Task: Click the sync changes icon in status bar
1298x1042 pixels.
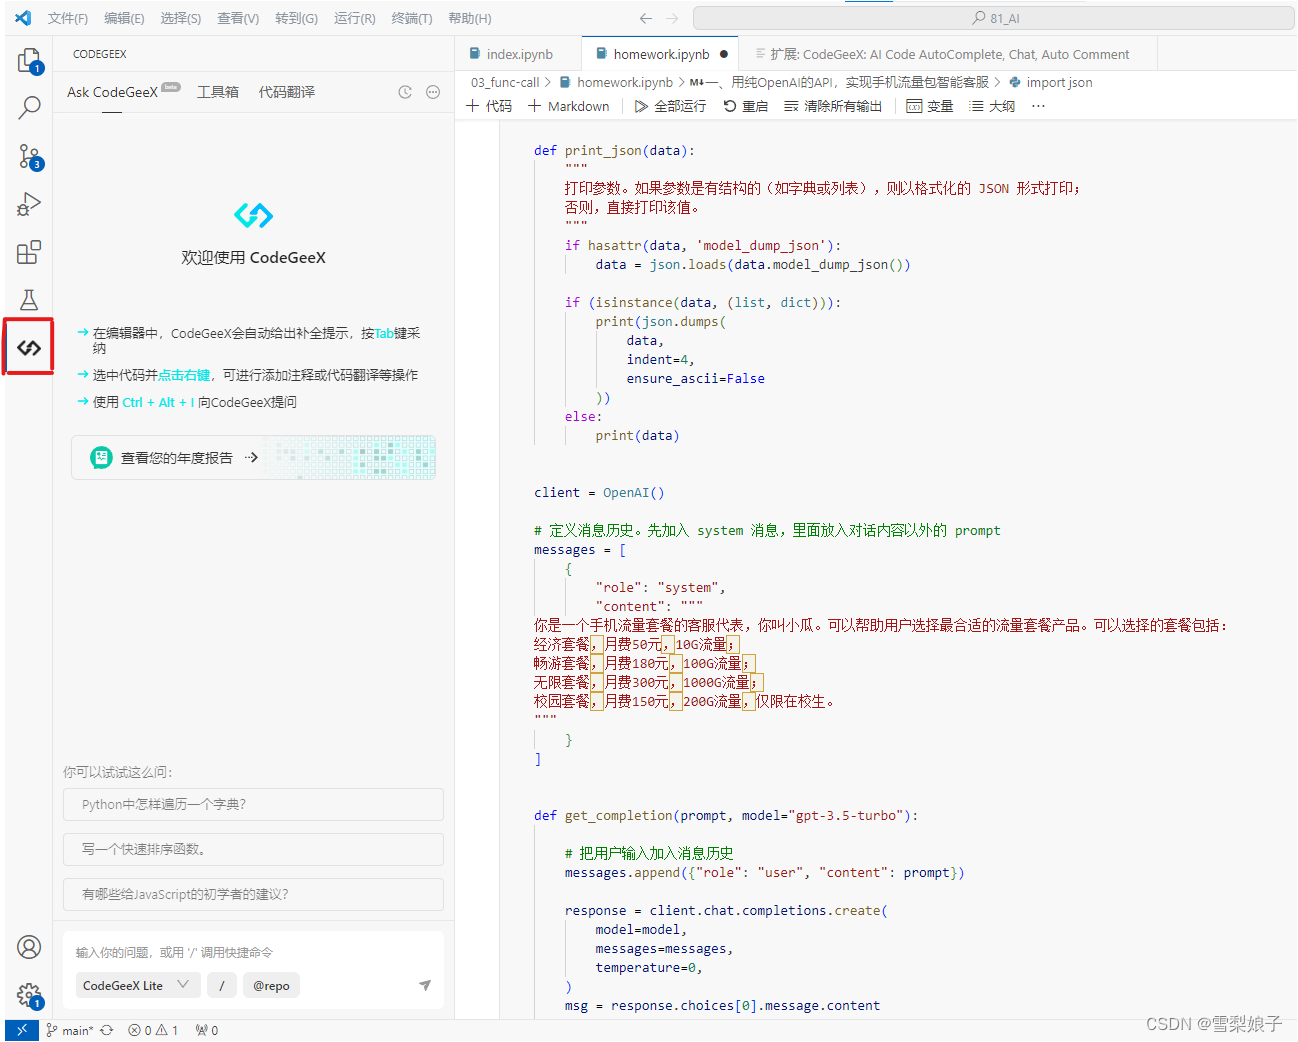Action: point(107,1030)
